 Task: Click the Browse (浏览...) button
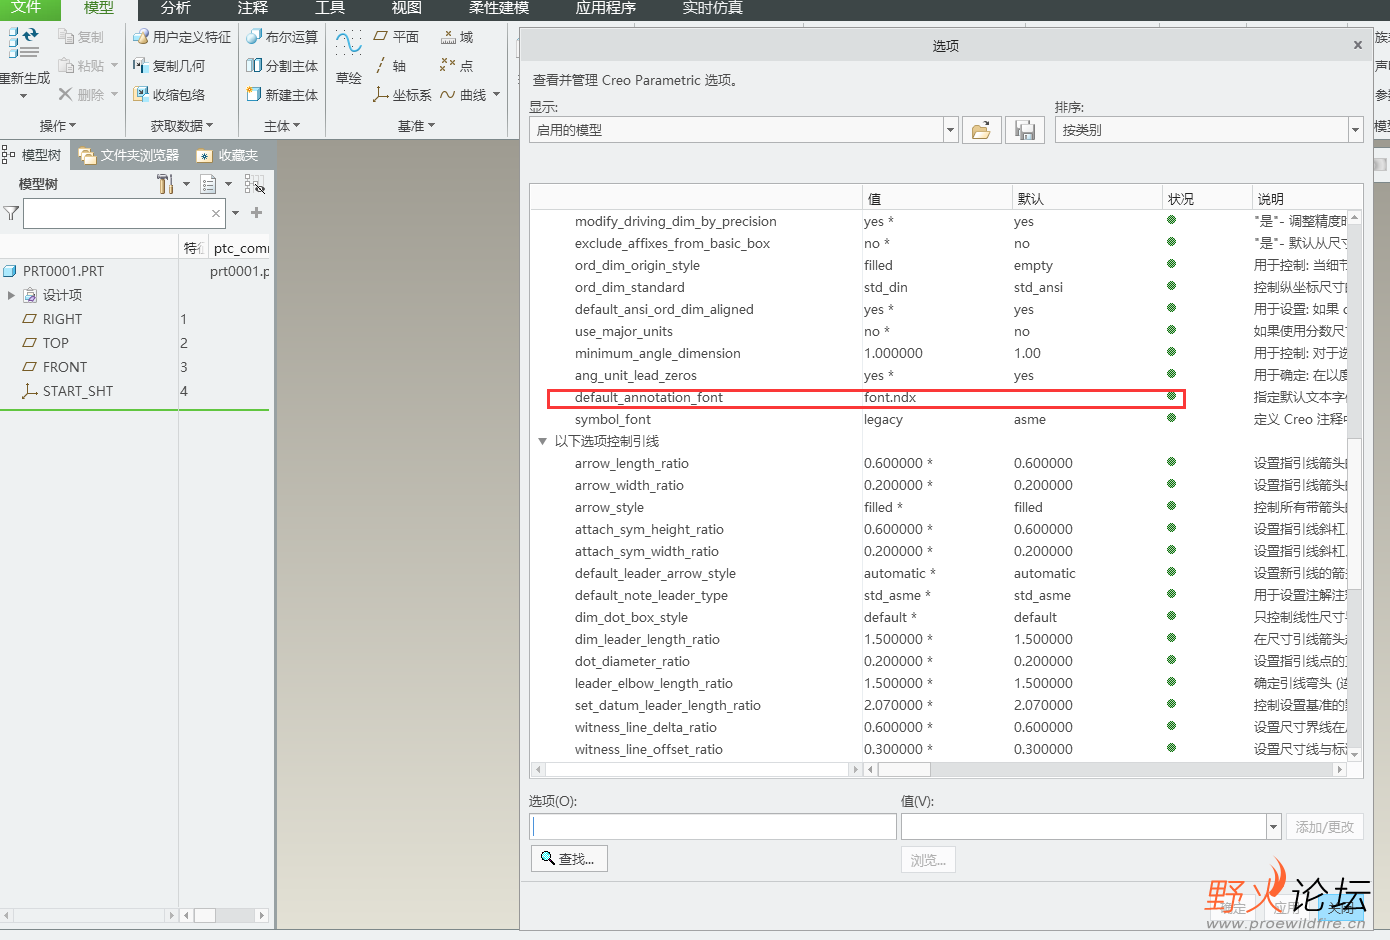928,860
